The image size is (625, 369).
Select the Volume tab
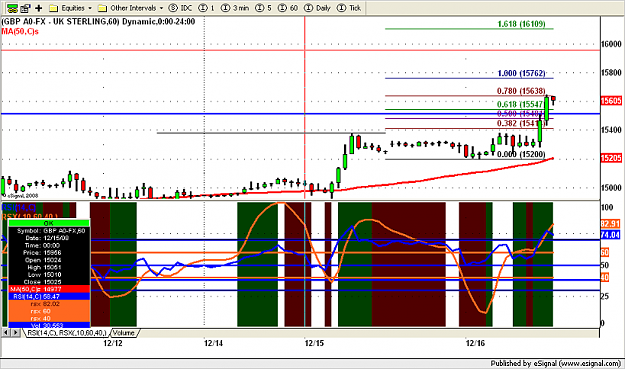click(x=124, y=332)
